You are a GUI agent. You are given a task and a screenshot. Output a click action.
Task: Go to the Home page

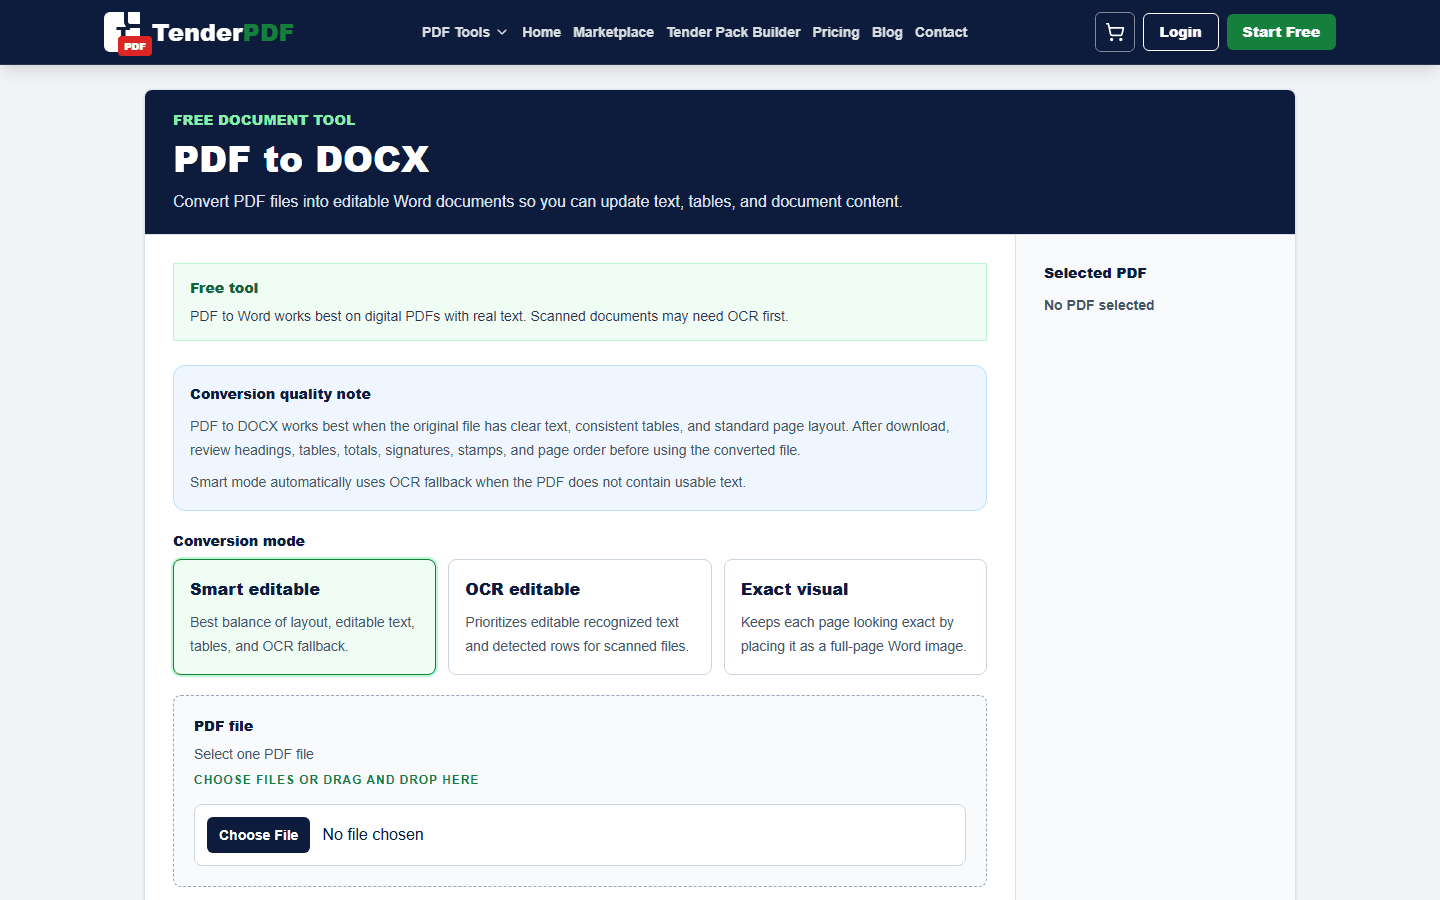(x=541, y=32)
